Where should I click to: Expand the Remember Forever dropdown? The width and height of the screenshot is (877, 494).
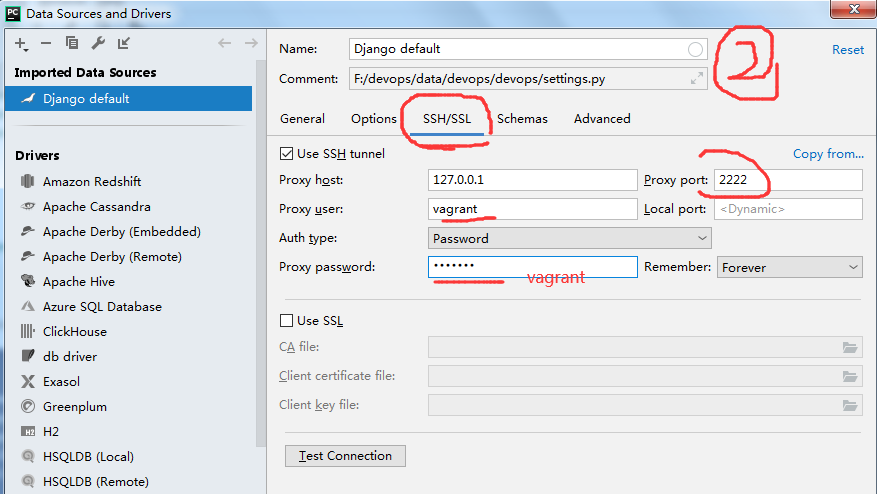coord(789,268)
